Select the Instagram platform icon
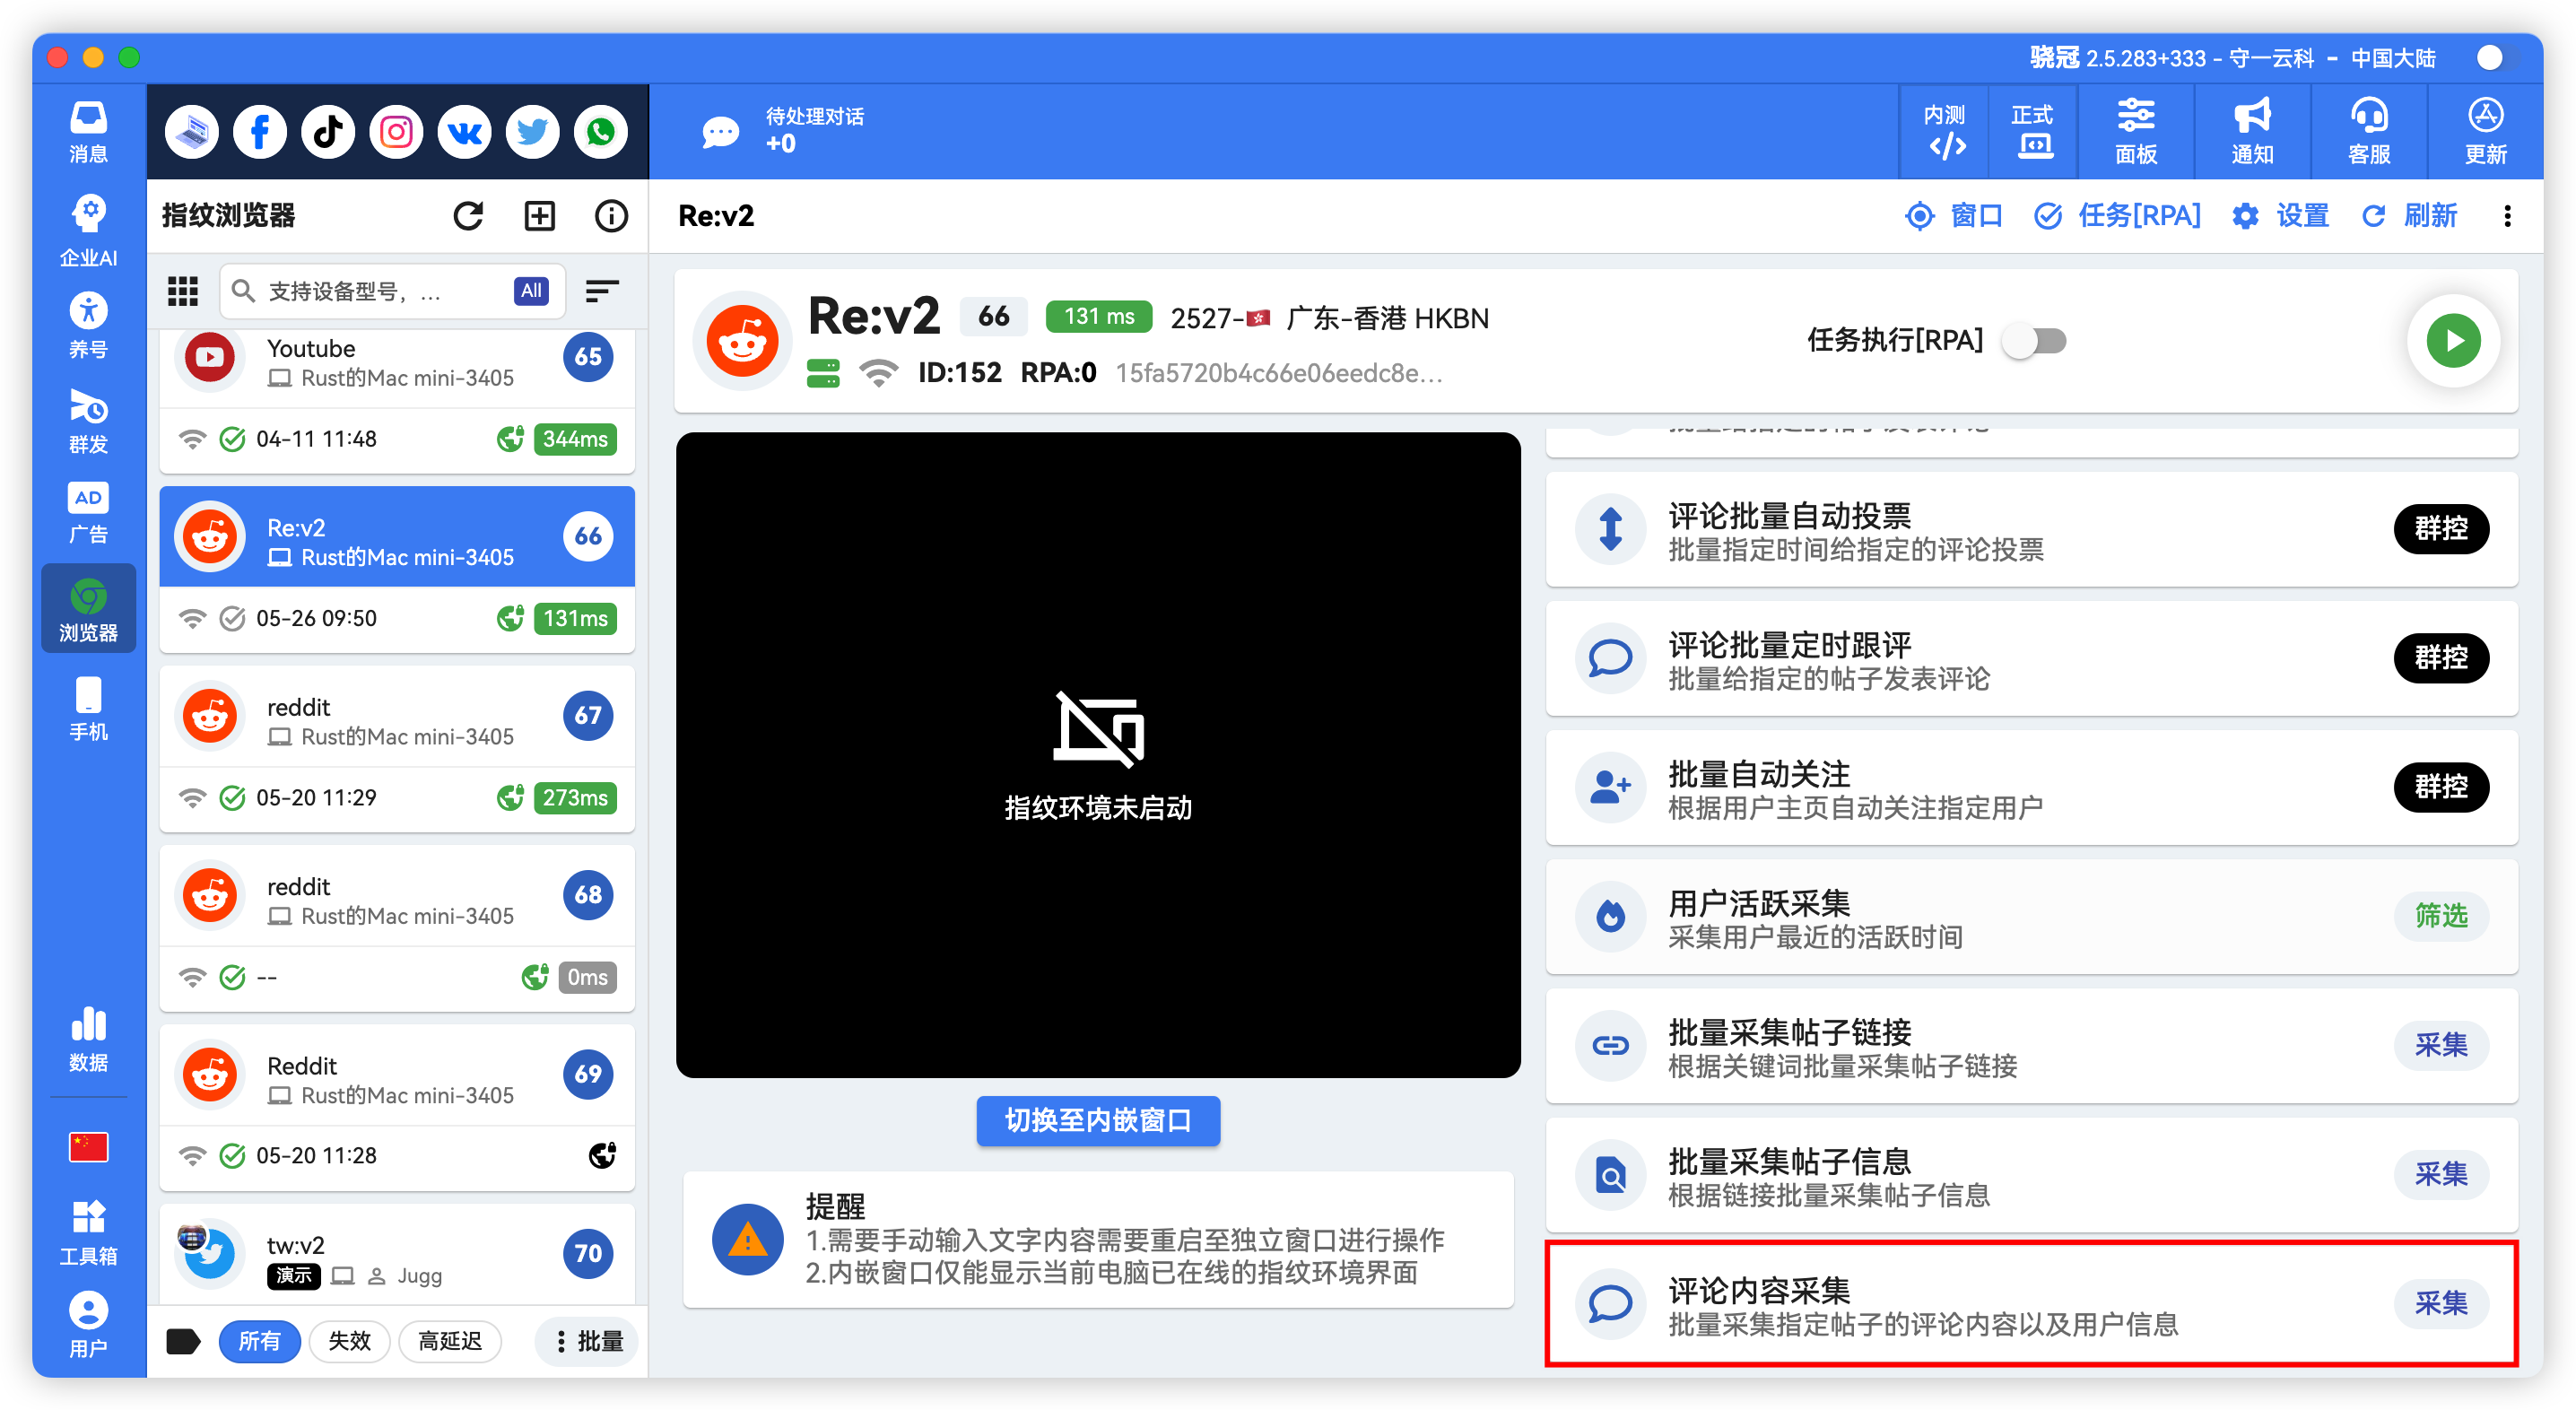2576x1410 pixels. (x=396, y=131)
